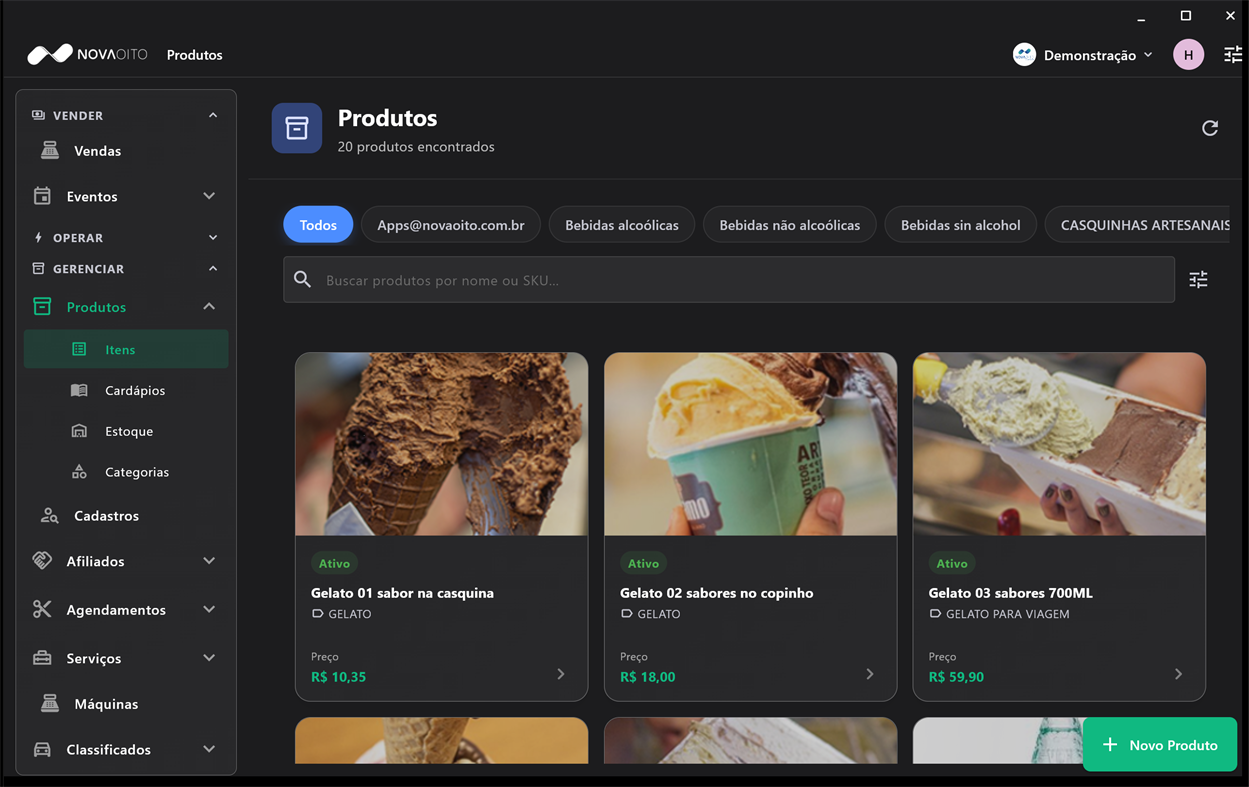Viewport: 1249px width, 787px height.
Task: Click the Vendas cash register icon
Action: (50, 151)
